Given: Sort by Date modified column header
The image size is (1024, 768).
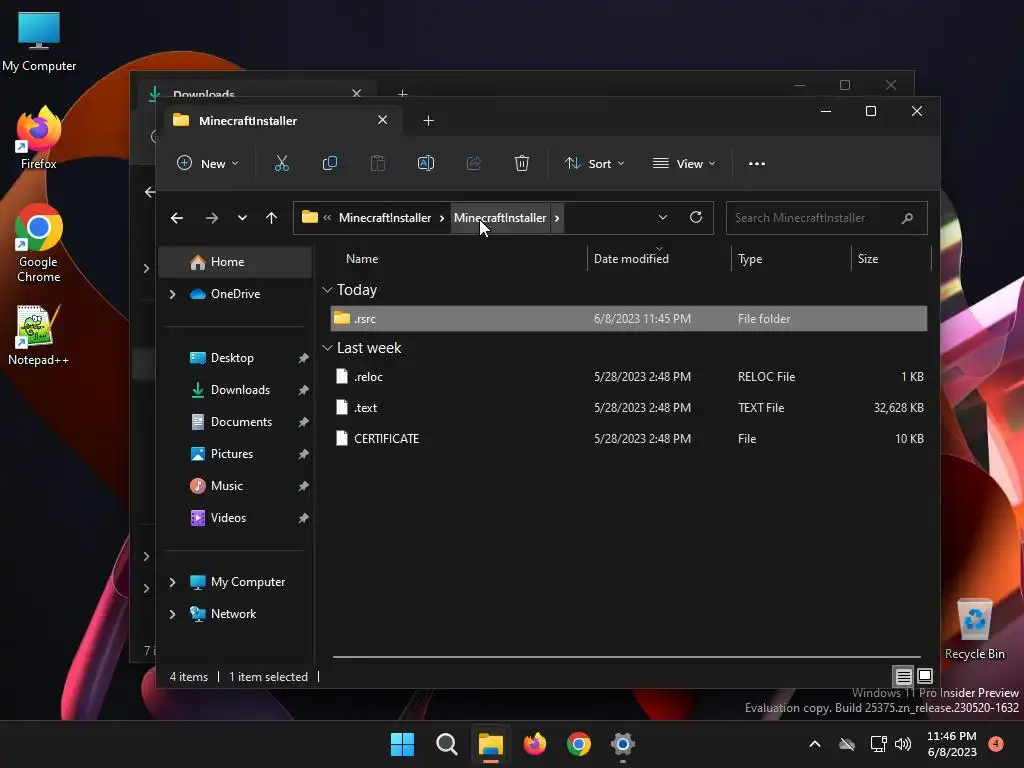Looking at the screenshot, I should (659, 259).
